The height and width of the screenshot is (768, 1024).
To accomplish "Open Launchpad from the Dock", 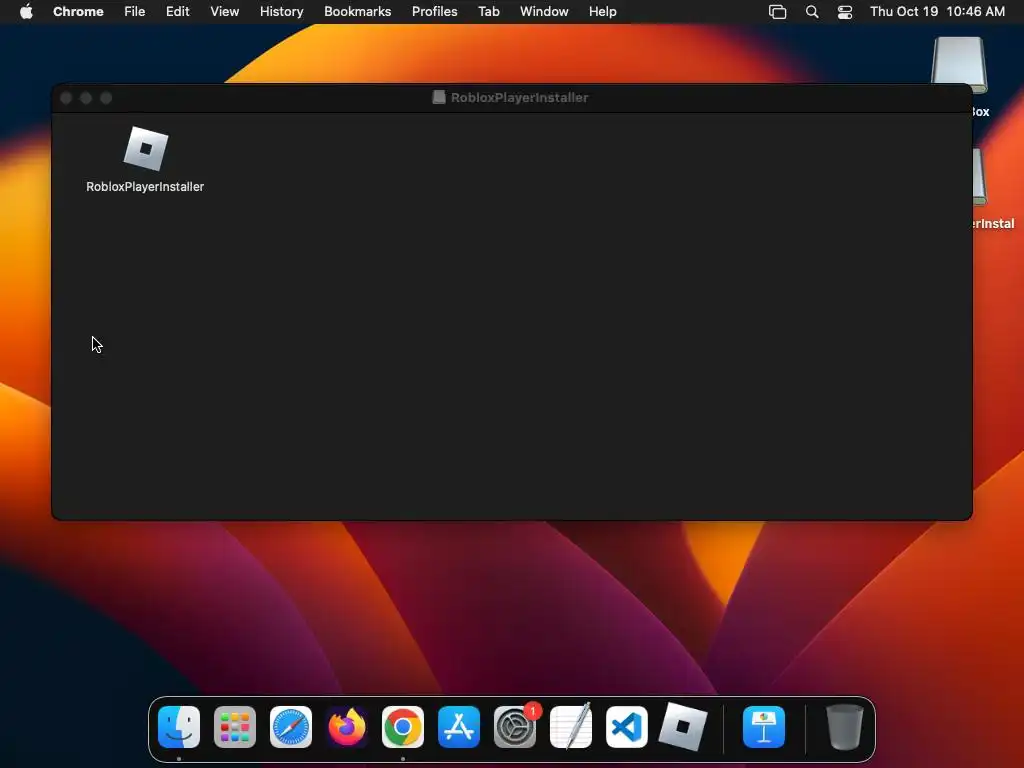I will (x=235, y=727).
